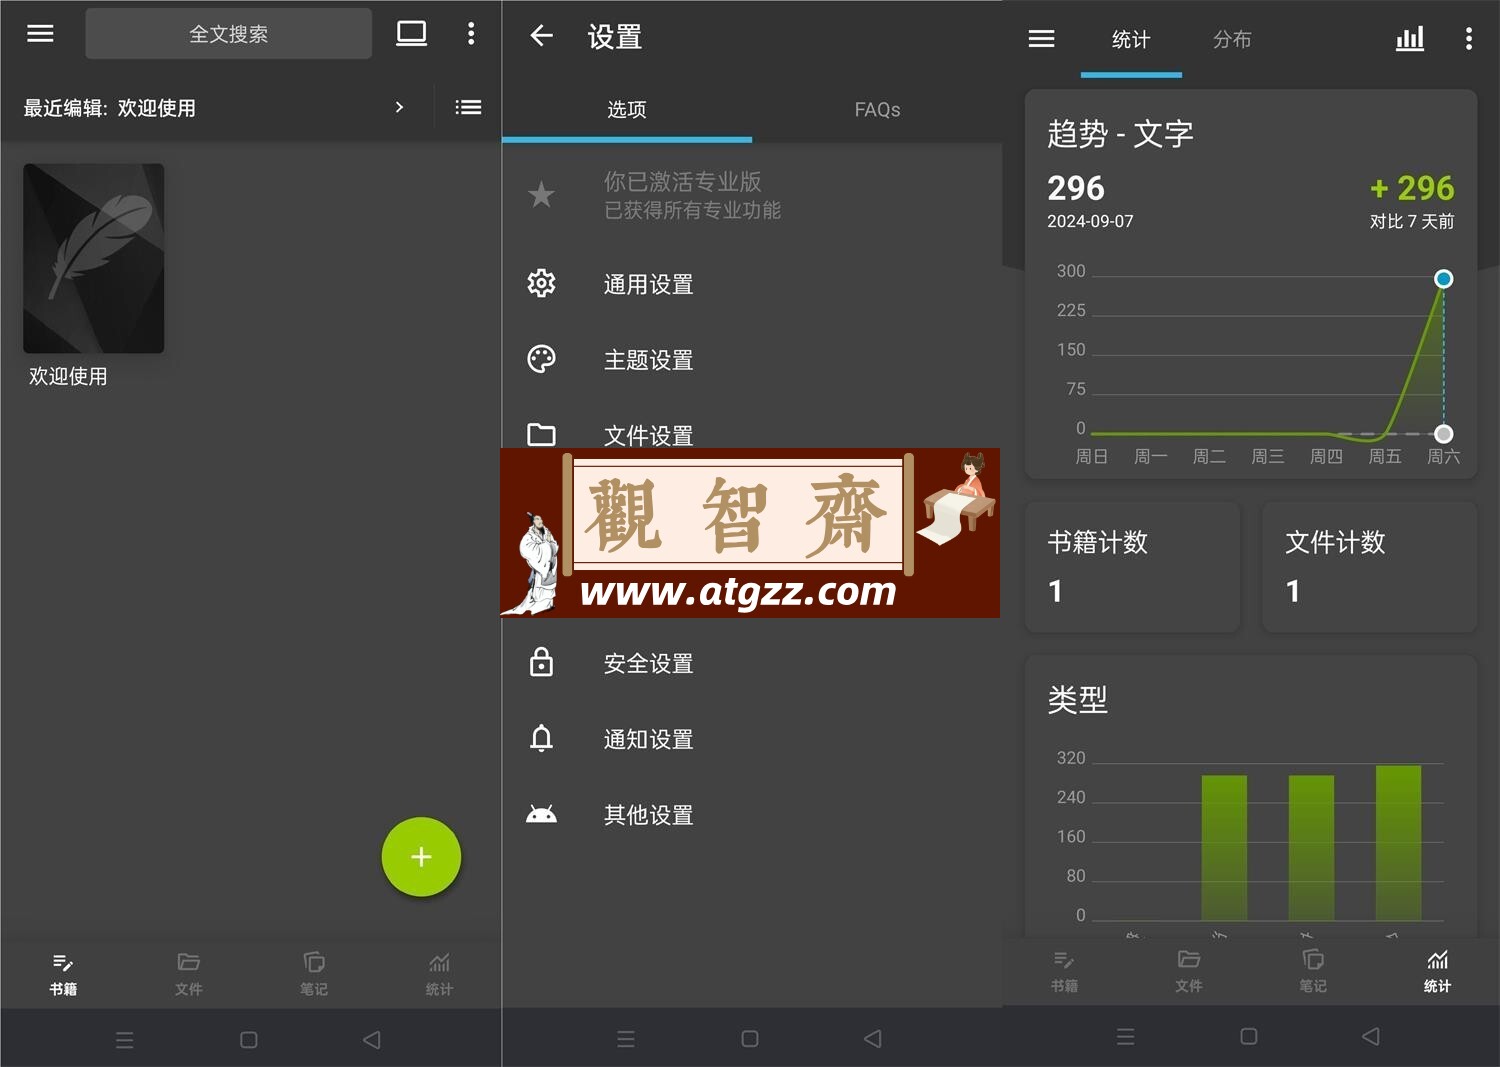Switch to the FAQs tab
The height and width of the screenshot is (1067, 1500).
[877, 110]
